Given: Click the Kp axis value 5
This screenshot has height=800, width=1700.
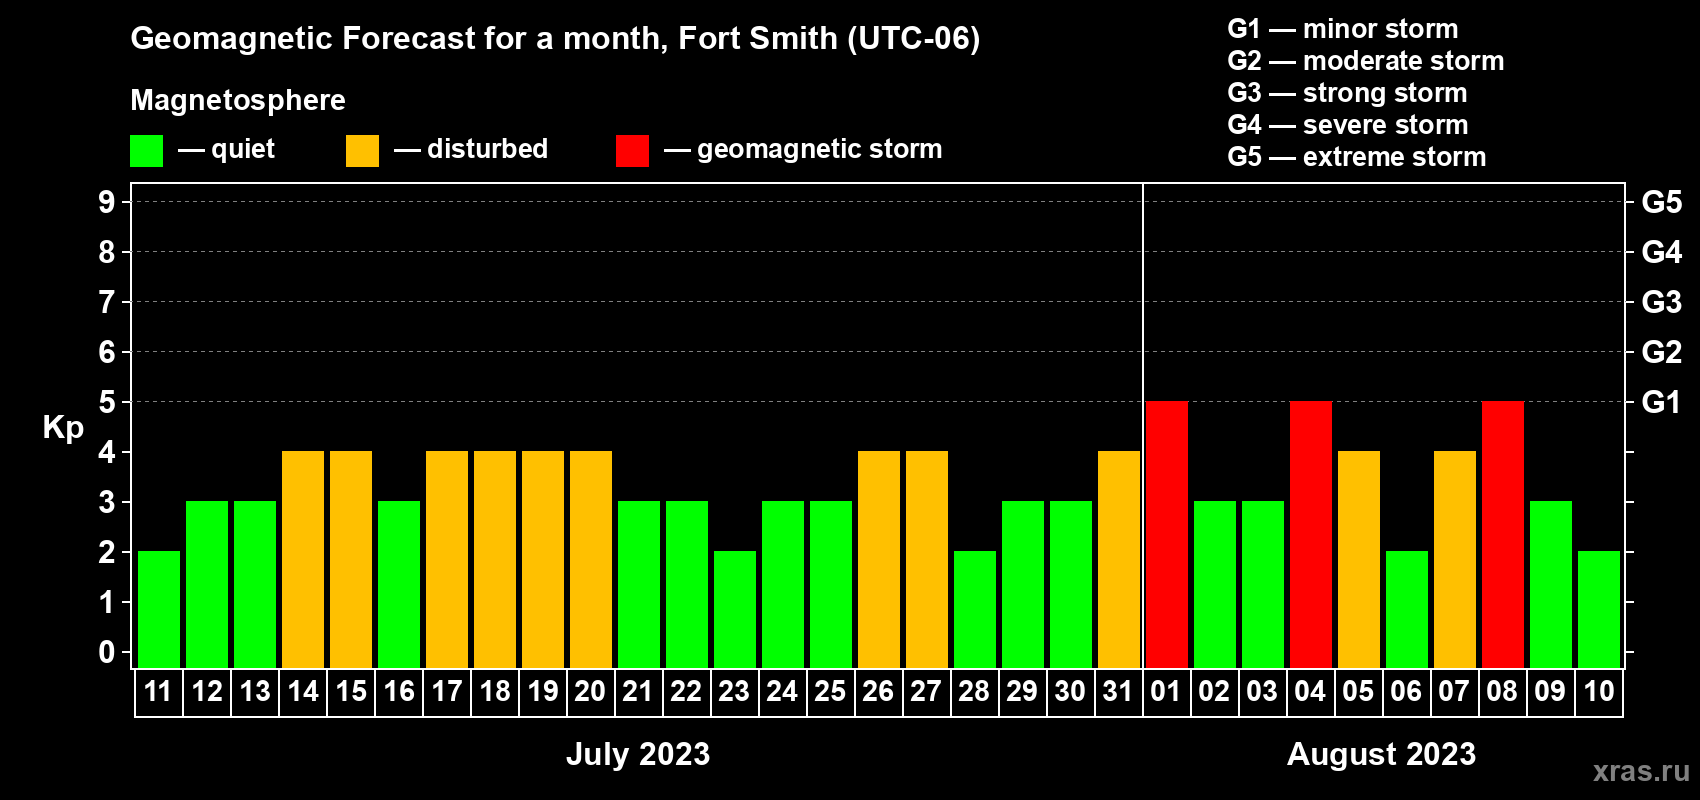Looking at the screenshot, I should (107, 402).
